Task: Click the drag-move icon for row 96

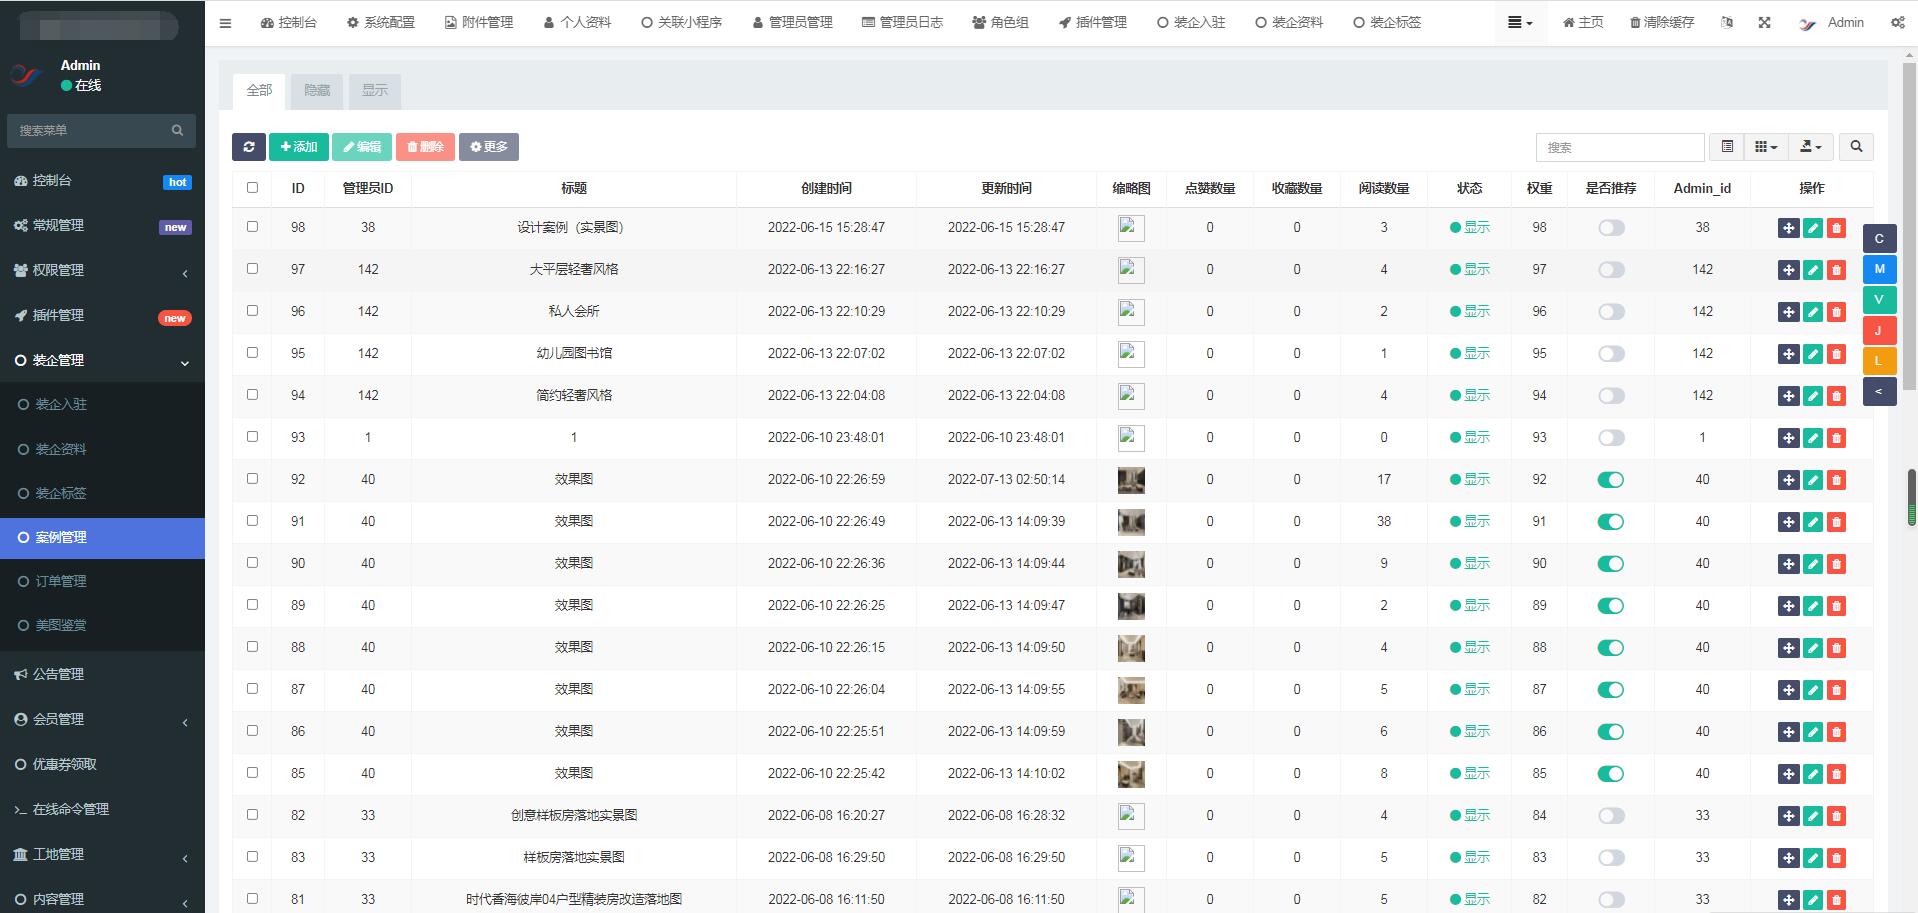Action: click(1788, 312)
